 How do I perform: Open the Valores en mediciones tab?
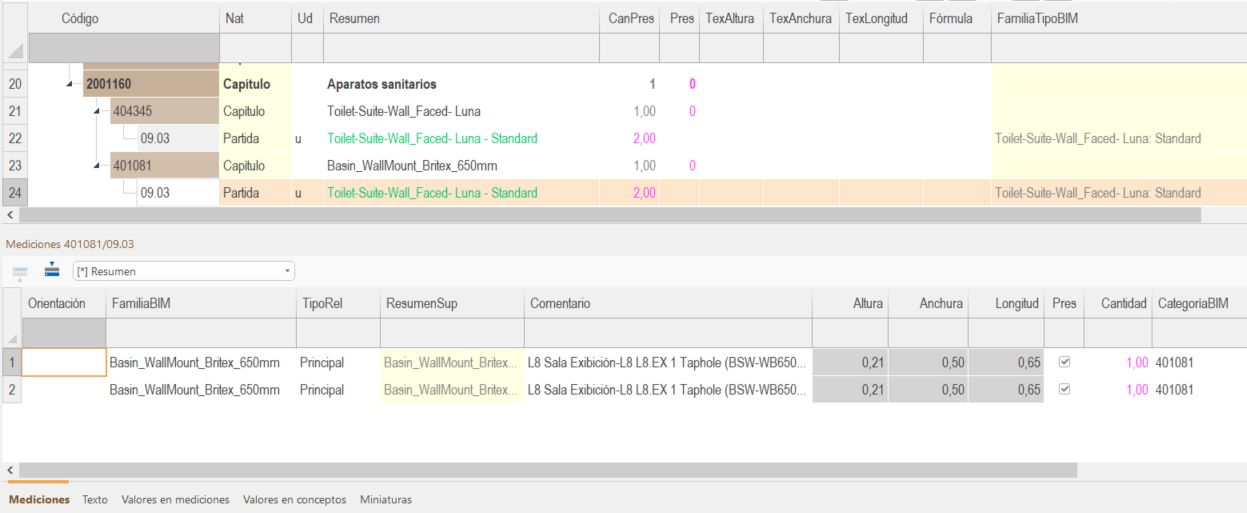point(175,499)
